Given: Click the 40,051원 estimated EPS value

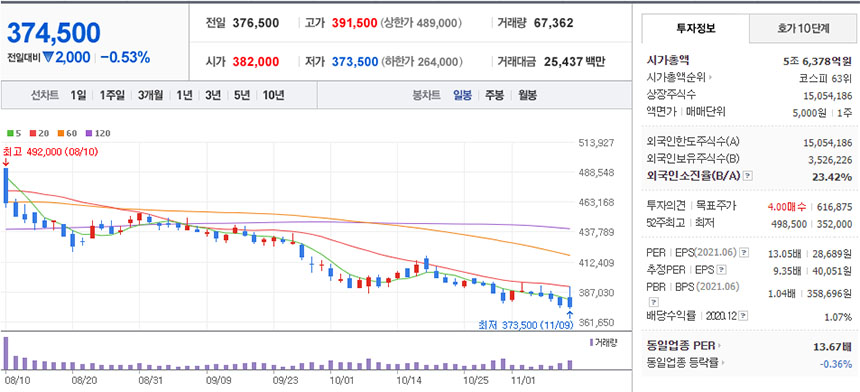Looking at the screenshot, I should point(833,270).
